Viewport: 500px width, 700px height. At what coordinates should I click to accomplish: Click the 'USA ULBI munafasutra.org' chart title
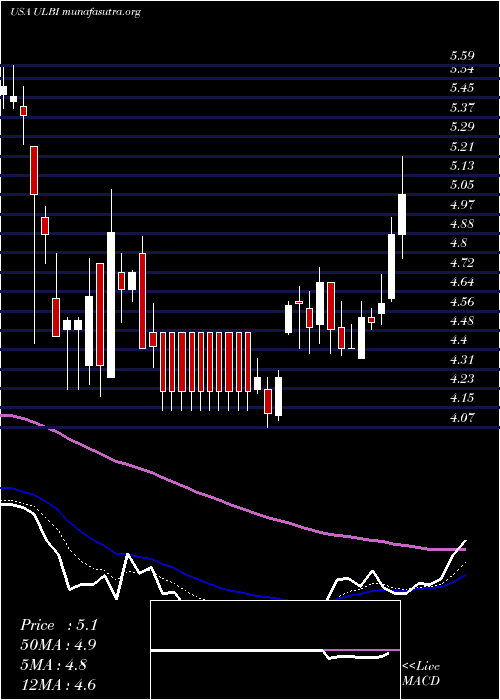click(75, 12)
